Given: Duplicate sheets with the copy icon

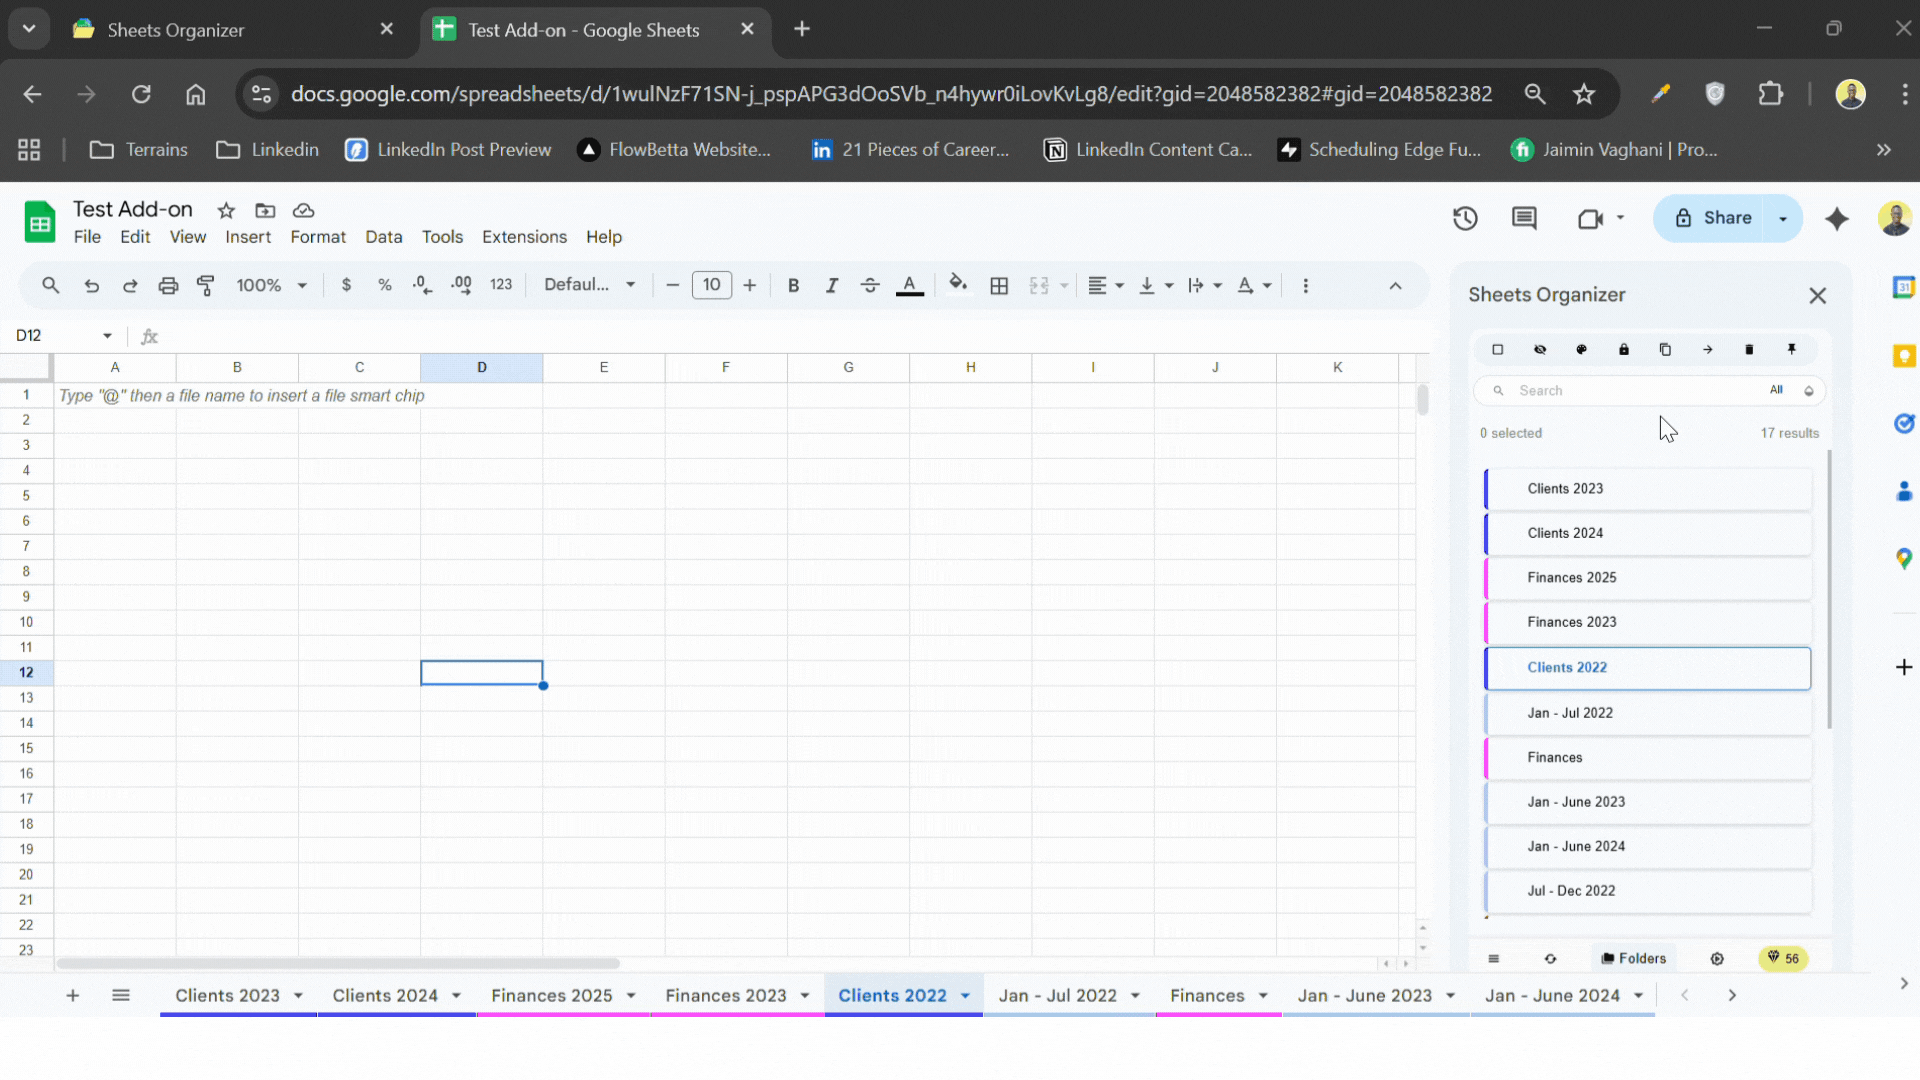Looking at the screenshot, I should pyautogui.click(x=1665, y=349).
